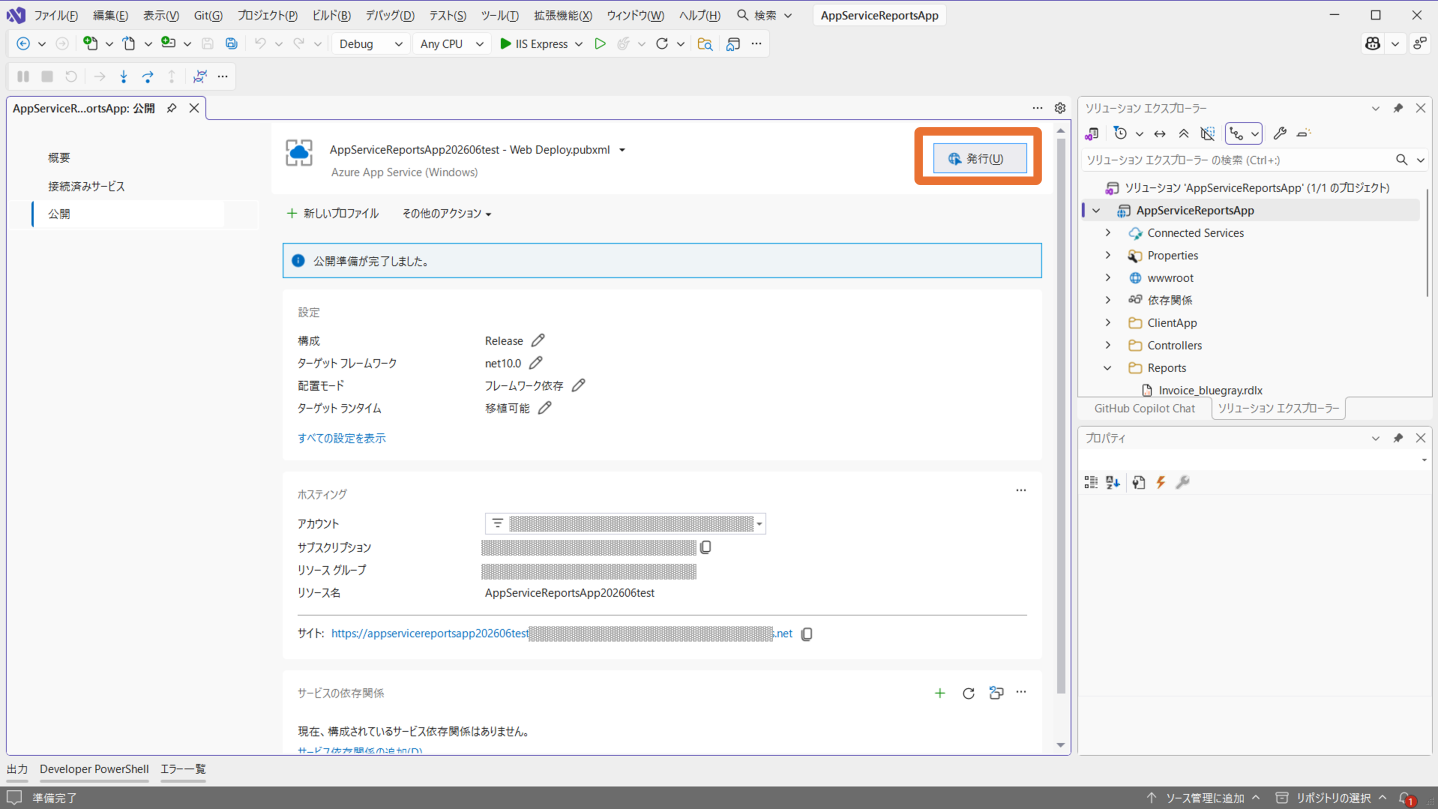Open the ファイル(F) menu
Image resolution: width=1438 pixels, height=809 pixels.
click(x=56, y=15)
